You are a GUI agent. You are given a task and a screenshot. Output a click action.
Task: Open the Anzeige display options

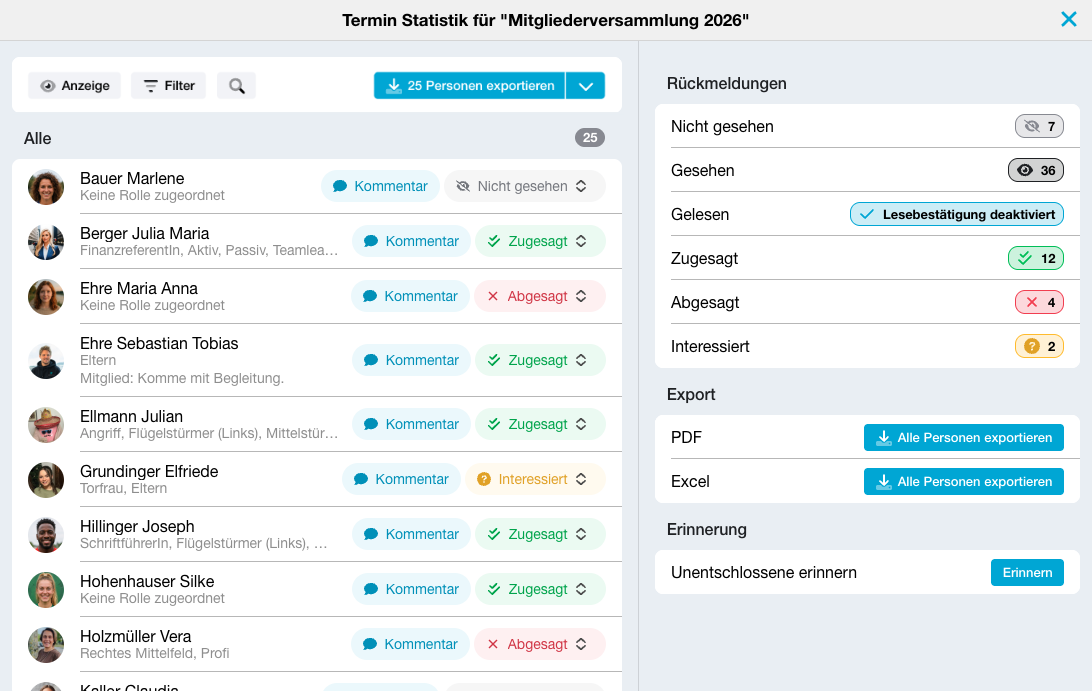pyautogui.click(x=75, y=86)
